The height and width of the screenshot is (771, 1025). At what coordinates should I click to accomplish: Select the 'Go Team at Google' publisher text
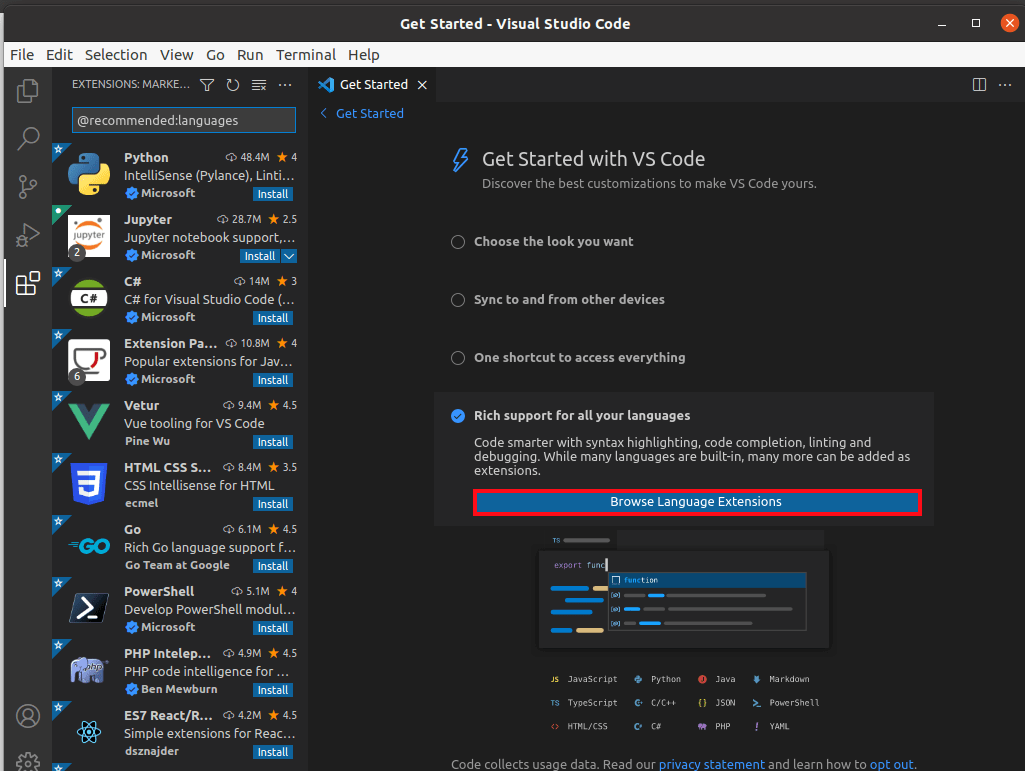(177, 566)
